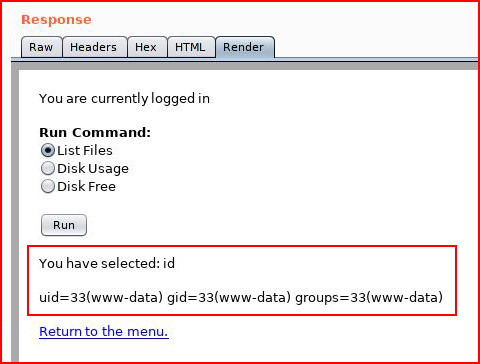Click the Disk Free label text
This screenshot has width=480, height=364.
coord(86,186)
